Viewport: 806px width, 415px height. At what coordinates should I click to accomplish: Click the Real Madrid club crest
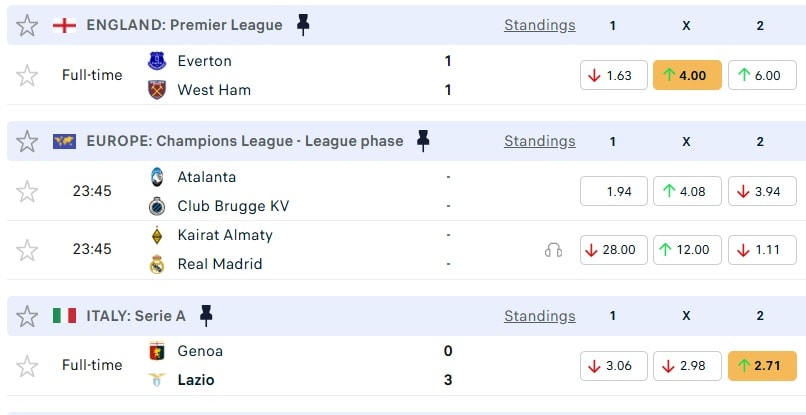click(x=157, y=264)
